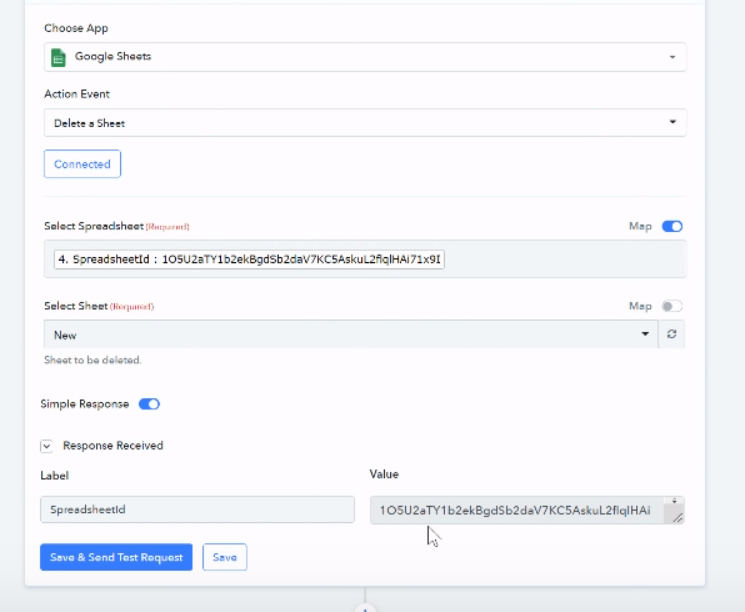Open the Select Sheet dropdown showing New

tap(351, 335)
